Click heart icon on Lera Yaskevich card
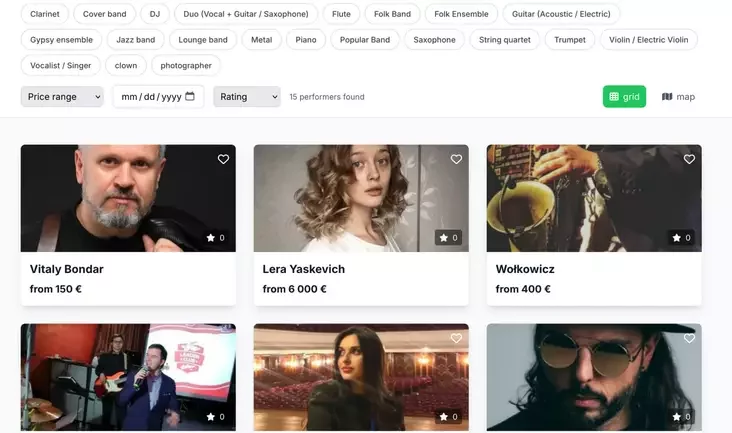Image resolution: width=732 pixels, height=433 pixels. [x=456, y=159]
